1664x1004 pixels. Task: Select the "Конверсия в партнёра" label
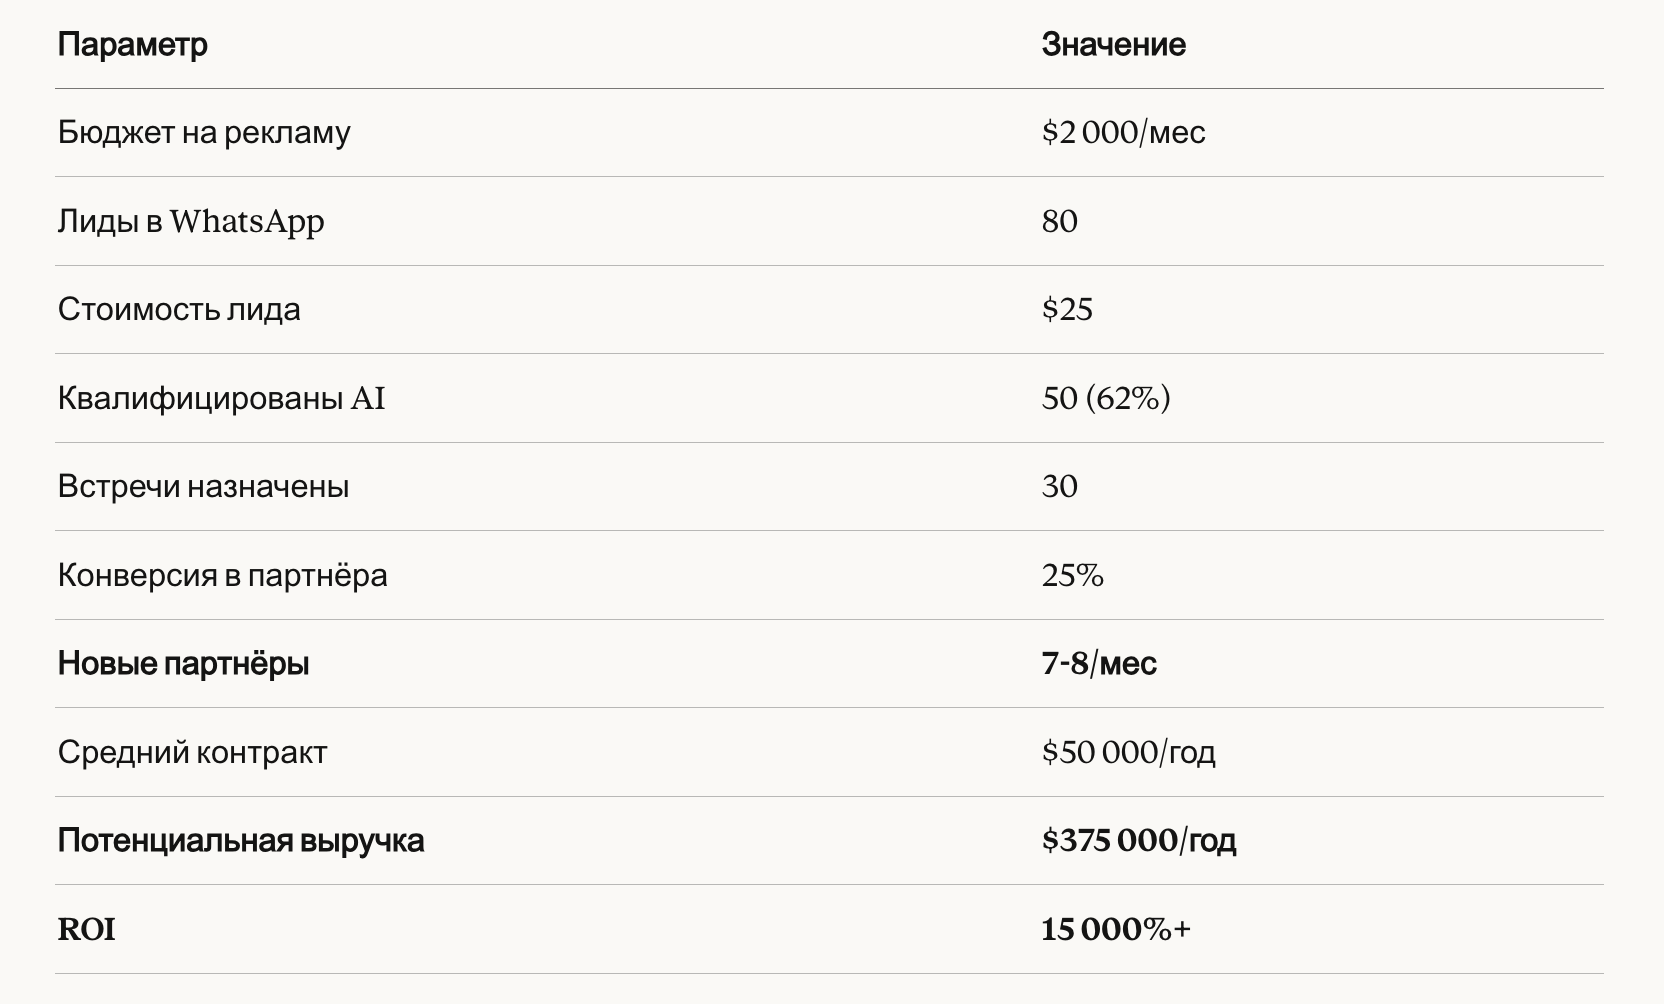(222, 575)
